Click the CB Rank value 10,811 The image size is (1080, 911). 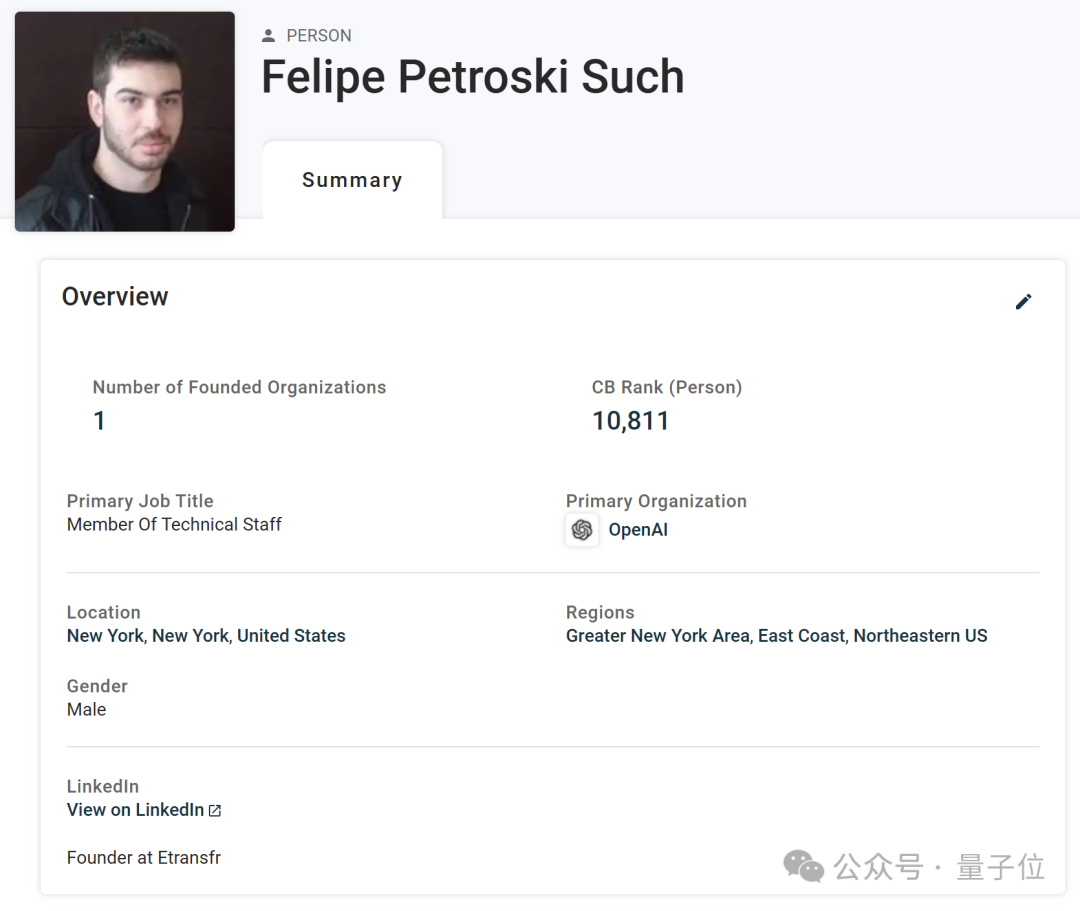click(630, 421)
